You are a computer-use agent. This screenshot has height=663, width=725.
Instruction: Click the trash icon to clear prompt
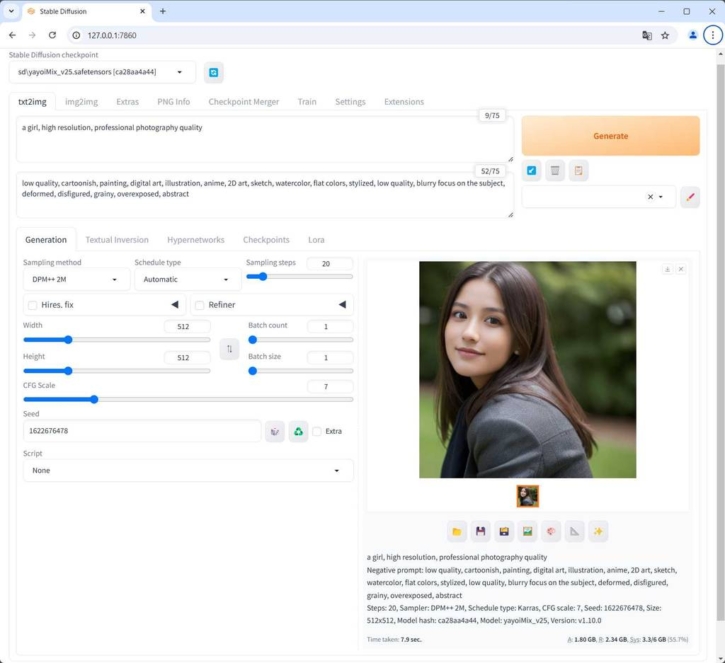pos(555,171)
